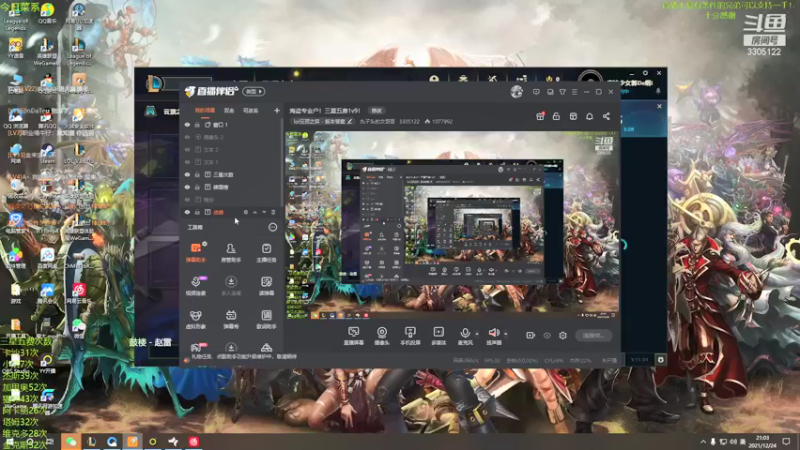Add a 手机投屏 phone mirroring source

pos(410,336)
